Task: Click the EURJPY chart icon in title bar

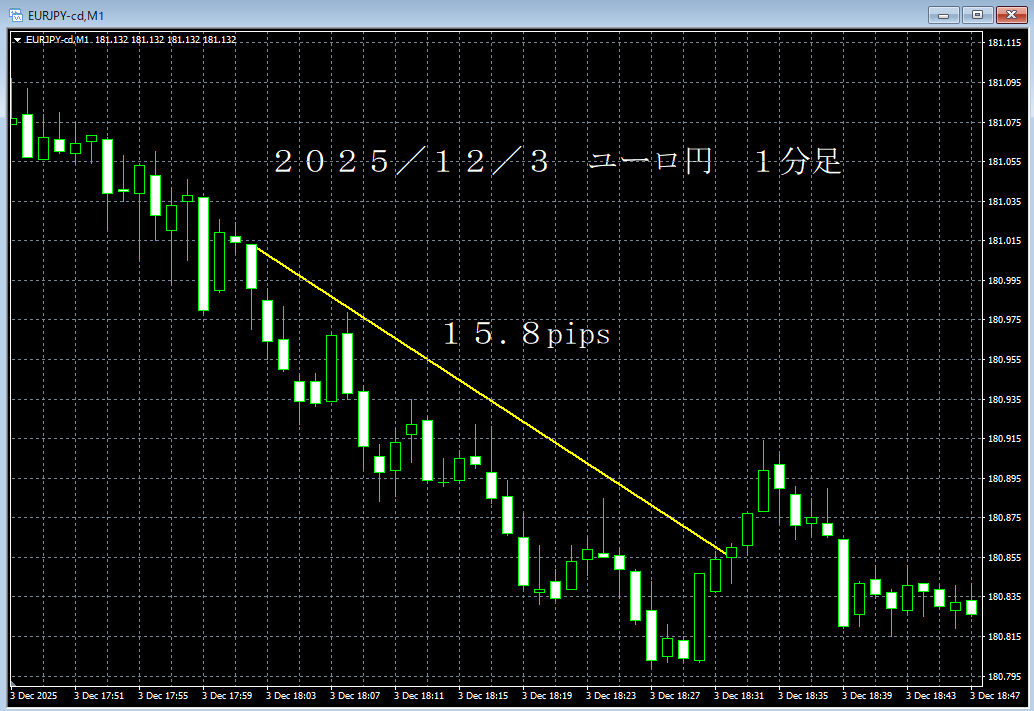Action: point(18,15)
